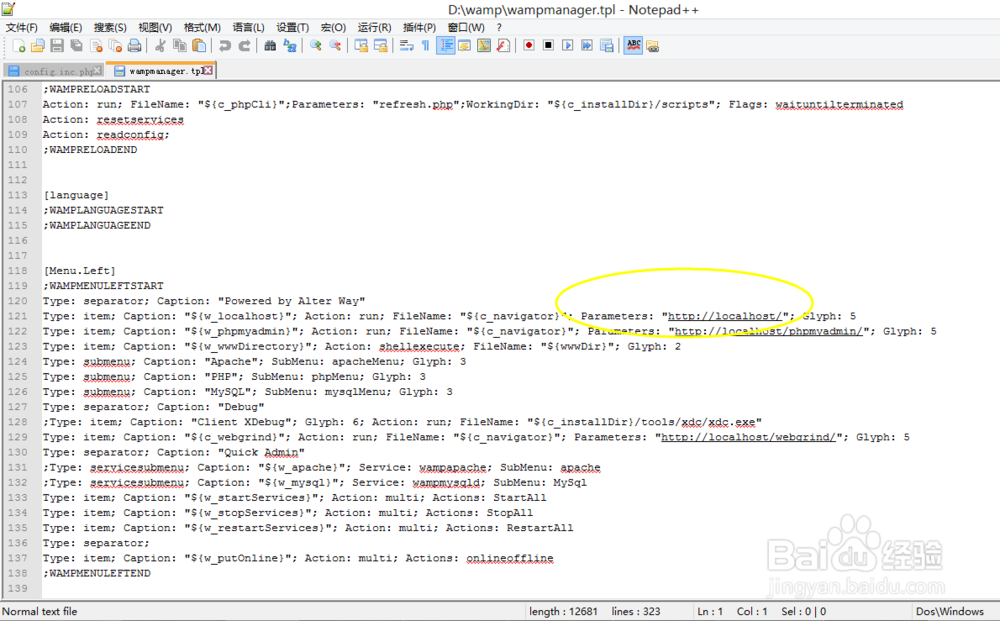Copy selection with the Copy icon
Screen dimensions: 1000x621
click(x=180, y=45)
